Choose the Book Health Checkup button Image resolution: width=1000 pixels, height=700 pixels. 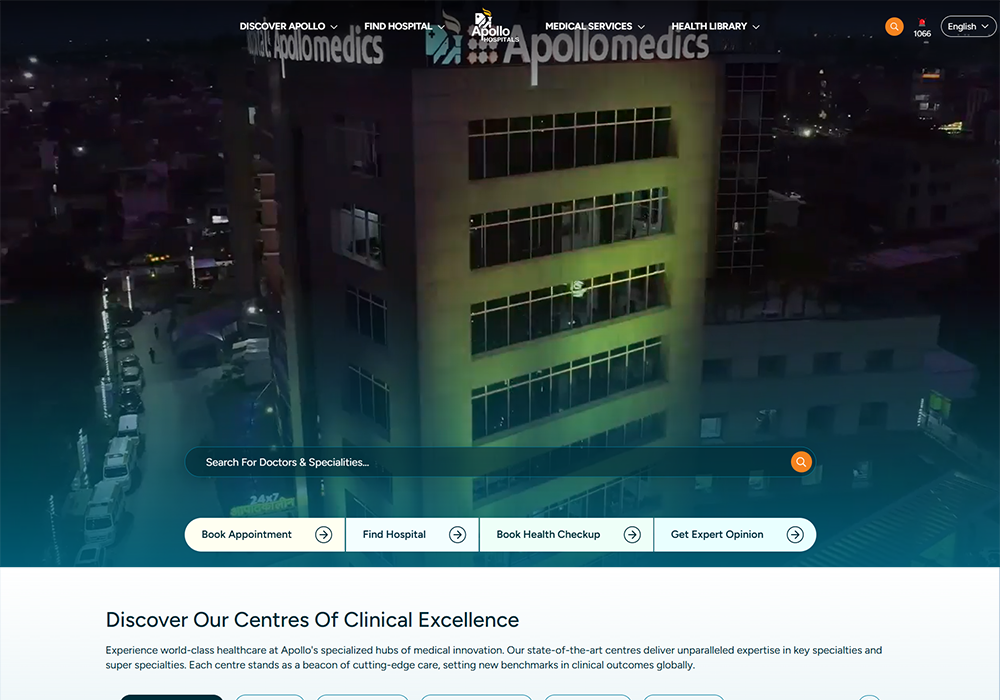[x=566, y=534]
